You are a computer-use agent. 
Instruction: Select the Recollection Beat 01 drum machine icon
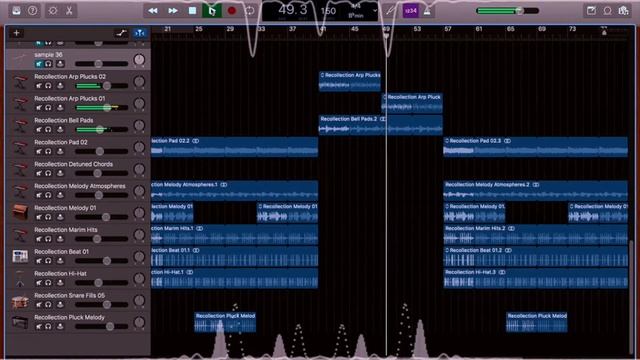tap(20, 256)
